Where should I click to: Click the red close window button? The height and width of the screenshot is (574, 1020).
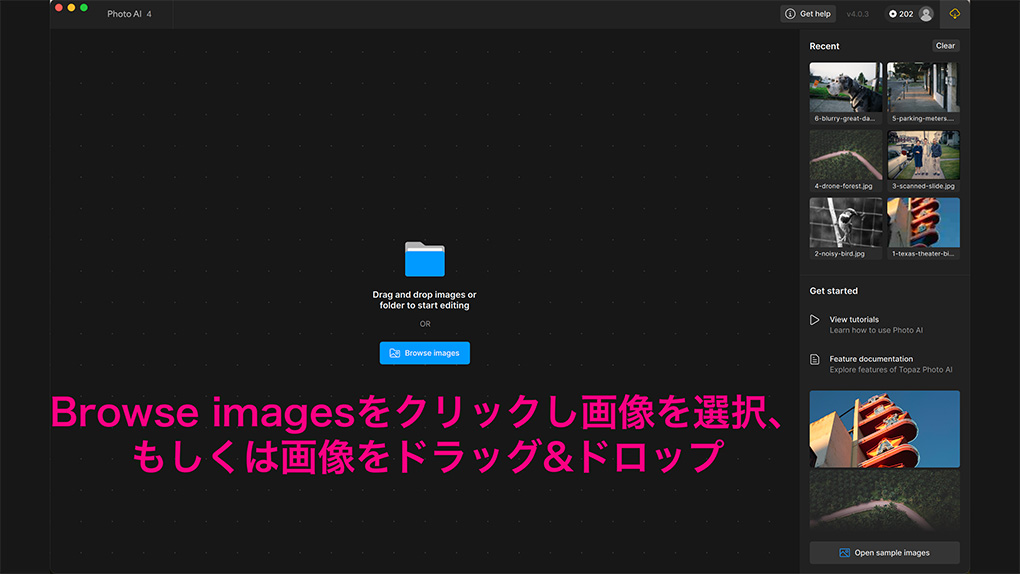point(59,8)
